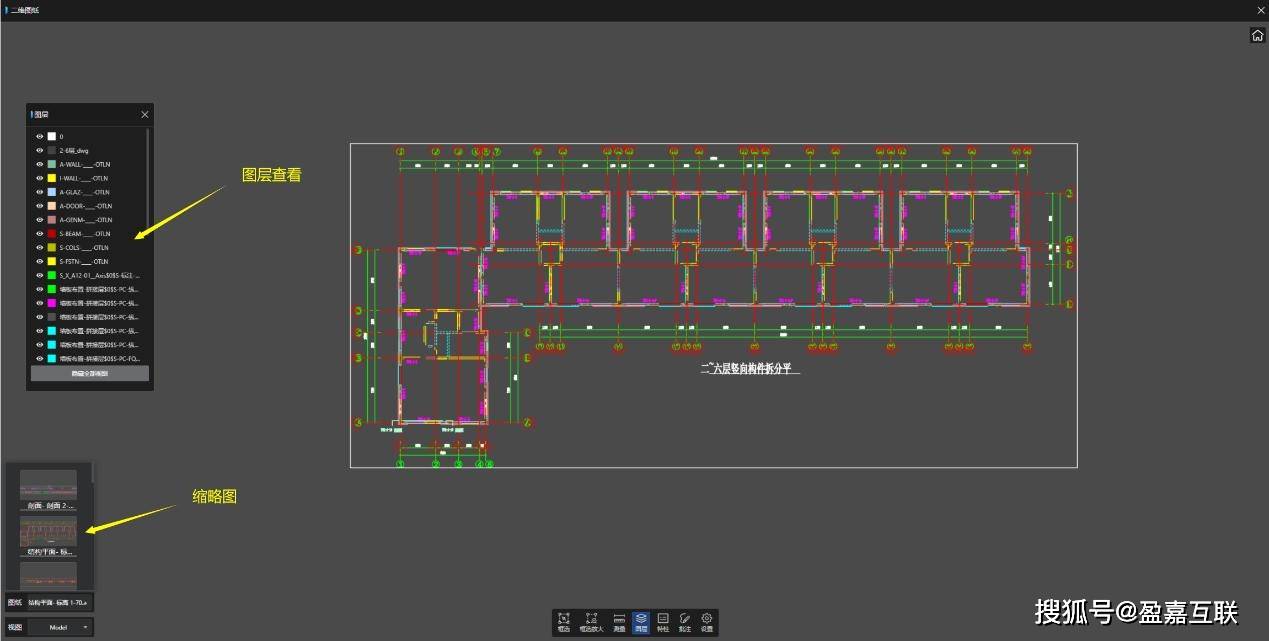Screen dimensions: 1269x641
Task: Open 设置 settings in the bottom toolbar
Action: click(x=707, y=622)
